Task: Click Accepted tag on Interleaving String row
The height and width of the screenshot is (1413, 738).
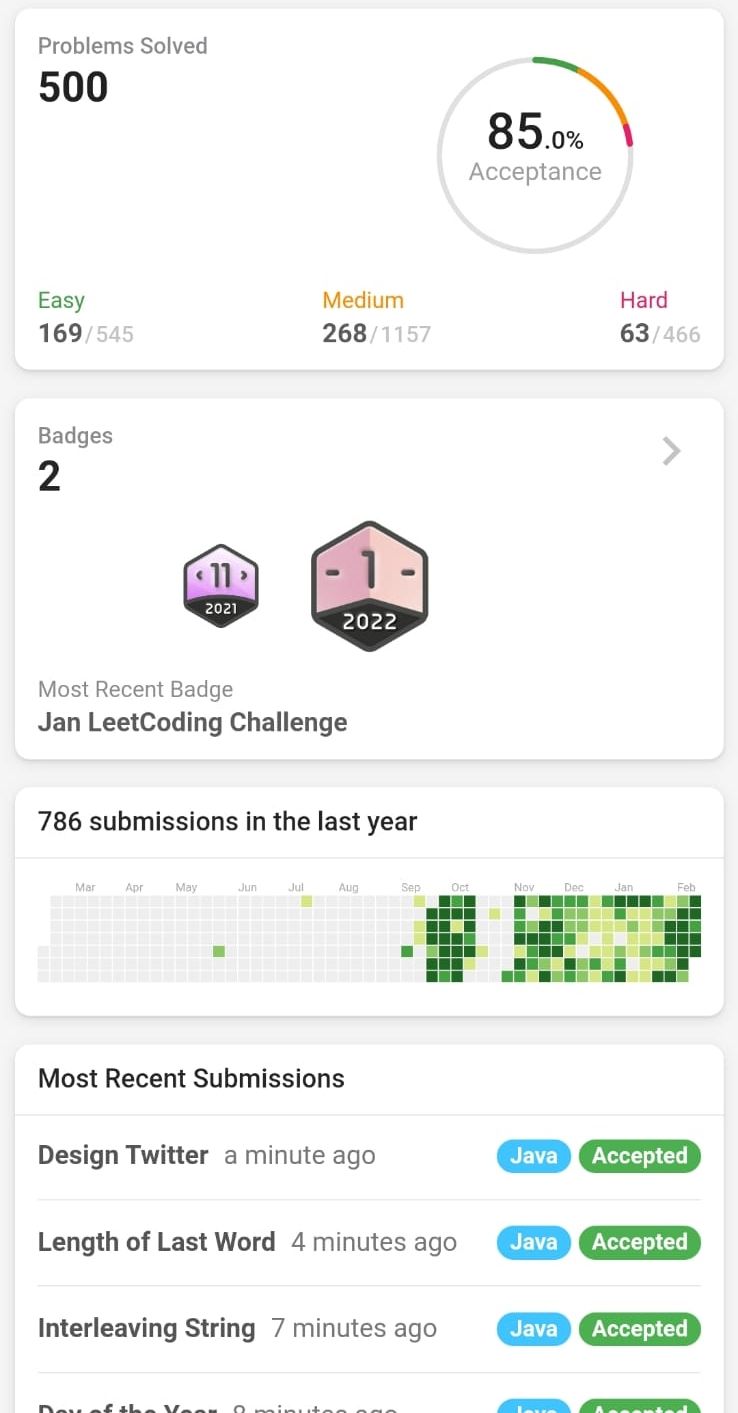Action: [x=640, y=1329]
